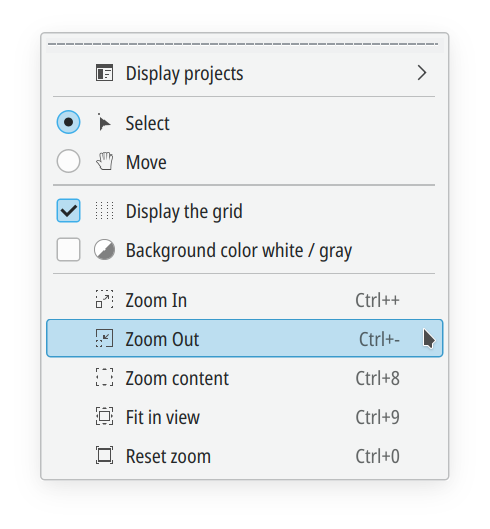Check the Background color white / gray checkbox
490x529 pixels.
69,250
